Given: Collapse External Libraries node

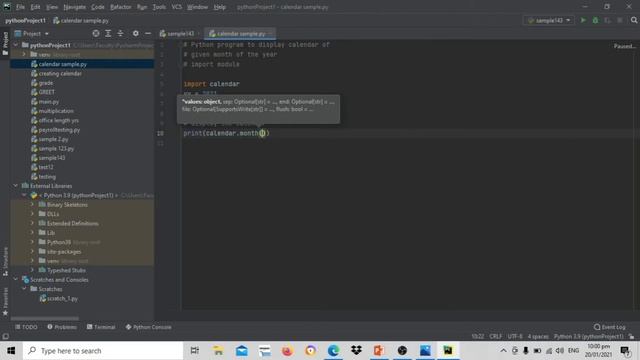Looking at the screenshot, I should (x=16, y=186).
